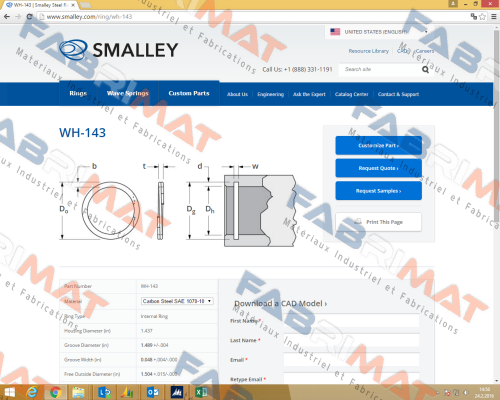Open Outlook from the taskbar
Viewport: 500px width, 400px height.
pyautogui.click(x=152, y=392)
